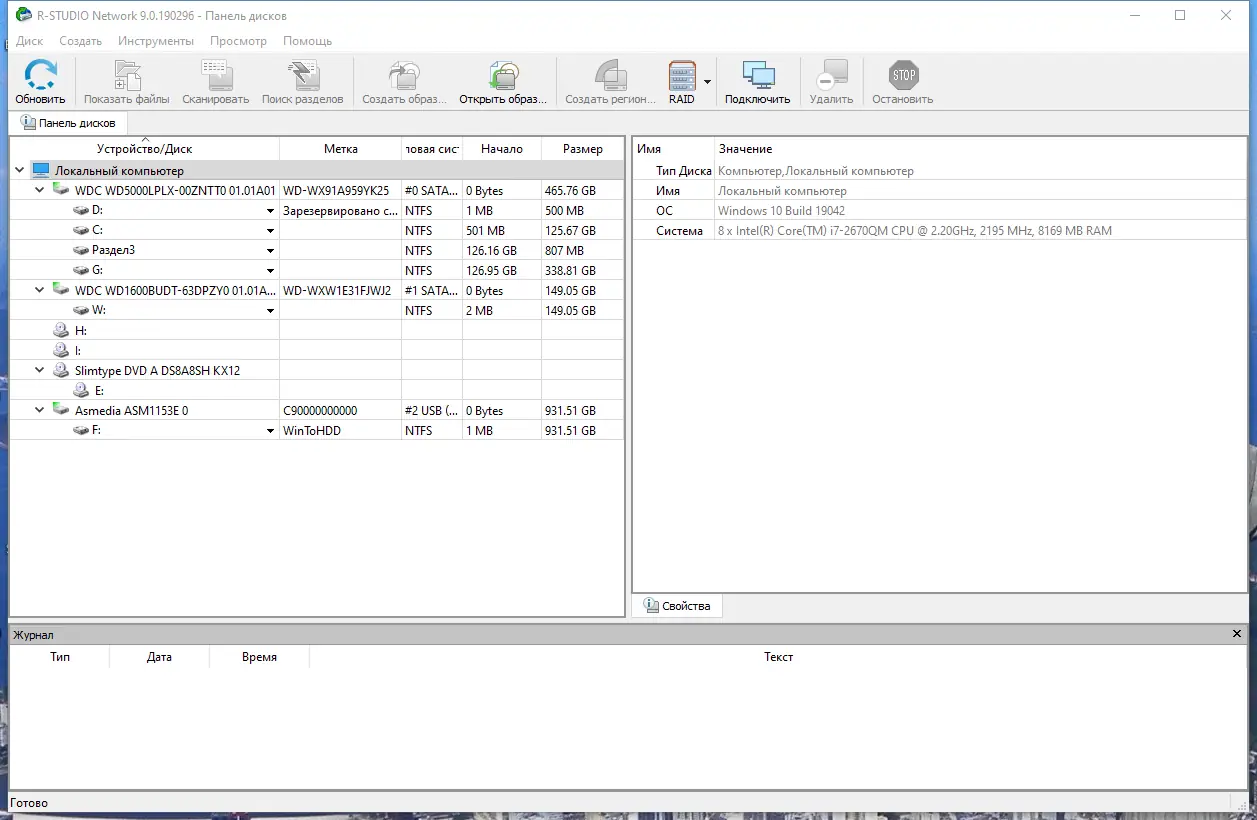Collapse the WDC WD5000LPLX drive entry
The image size is (1257, 820).
(39, 190)
